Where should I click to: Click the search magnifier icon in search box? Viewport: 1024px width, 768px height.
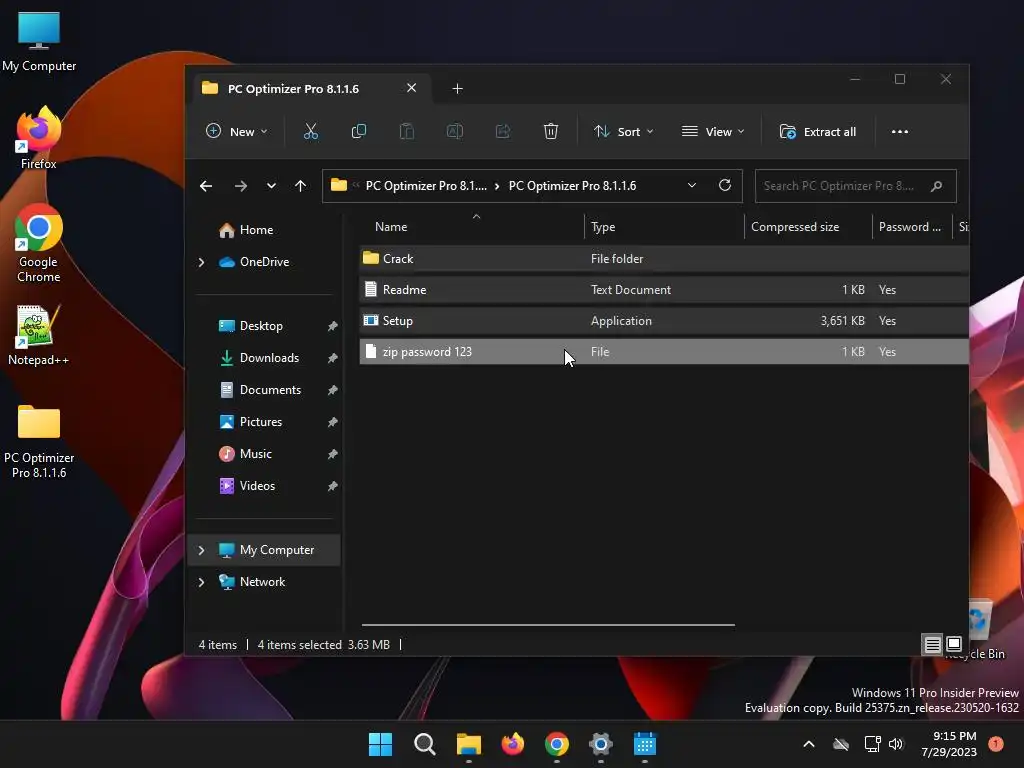coord(936,186)
